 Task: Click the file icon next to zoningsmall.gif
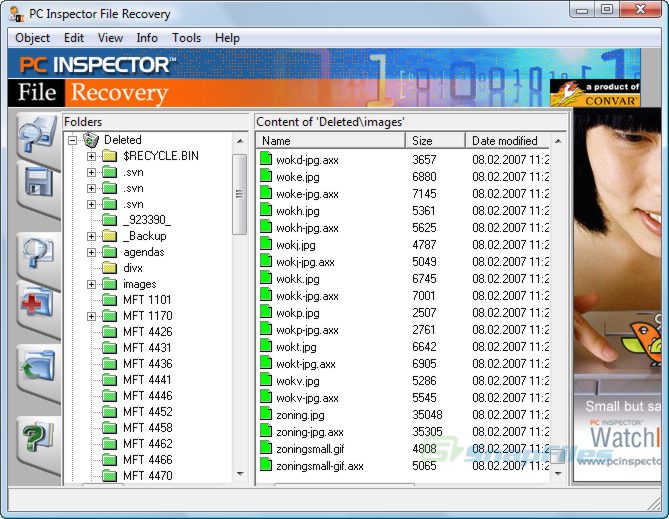click(266, 448)
